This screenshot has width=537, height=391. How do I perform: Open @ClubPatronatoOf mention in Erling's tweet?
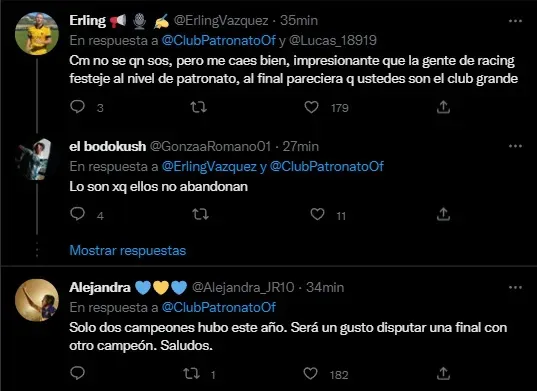coord(218,40)
